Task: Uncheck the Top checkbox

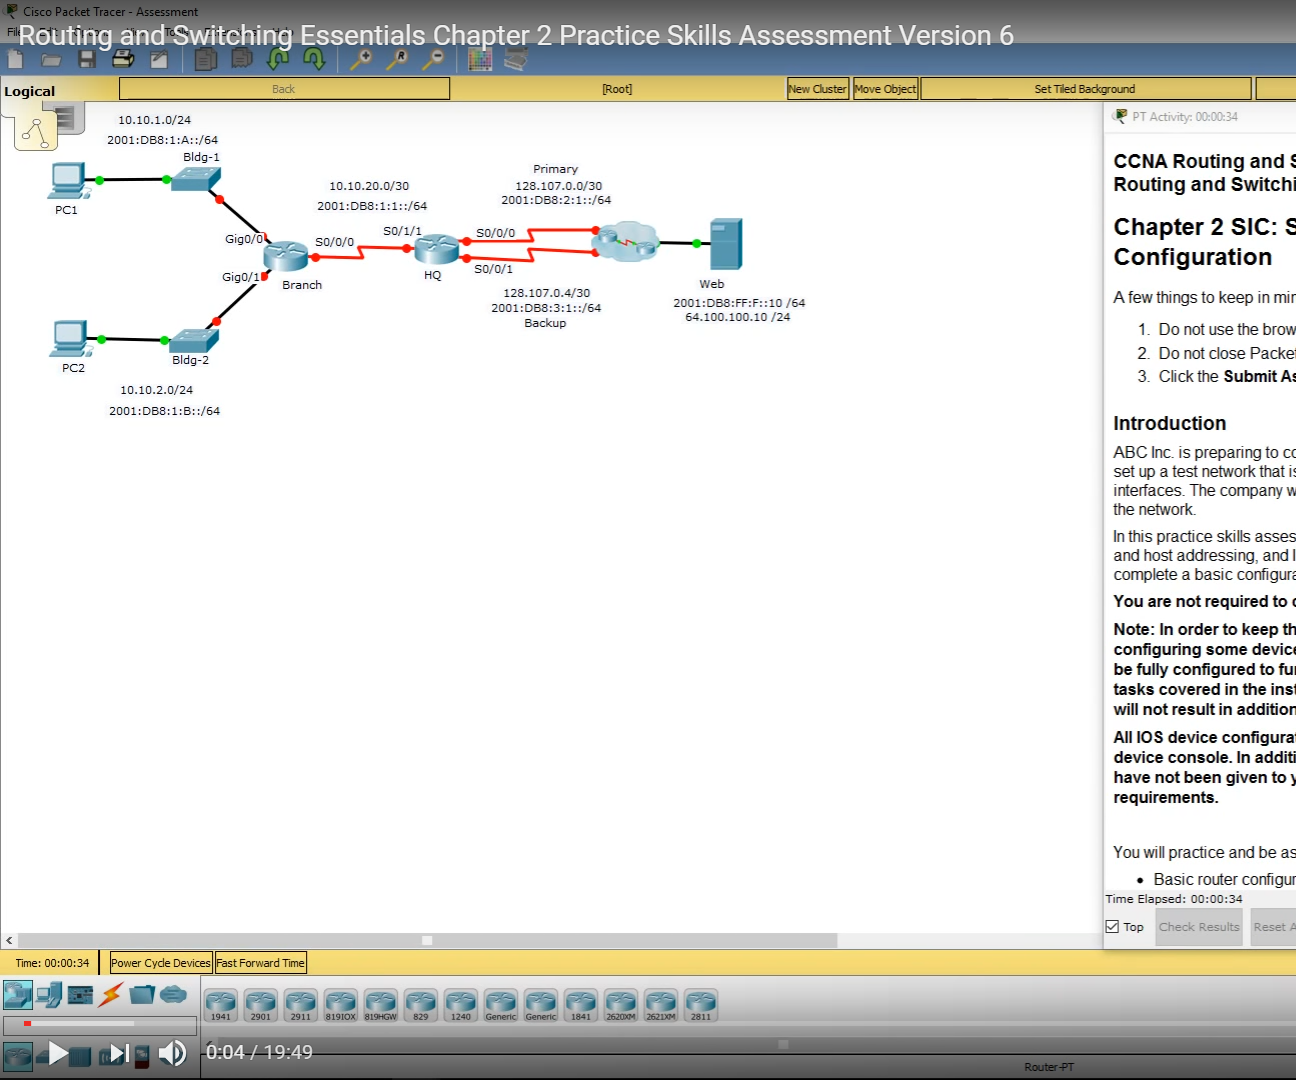Action: (x=1111, y=926)
